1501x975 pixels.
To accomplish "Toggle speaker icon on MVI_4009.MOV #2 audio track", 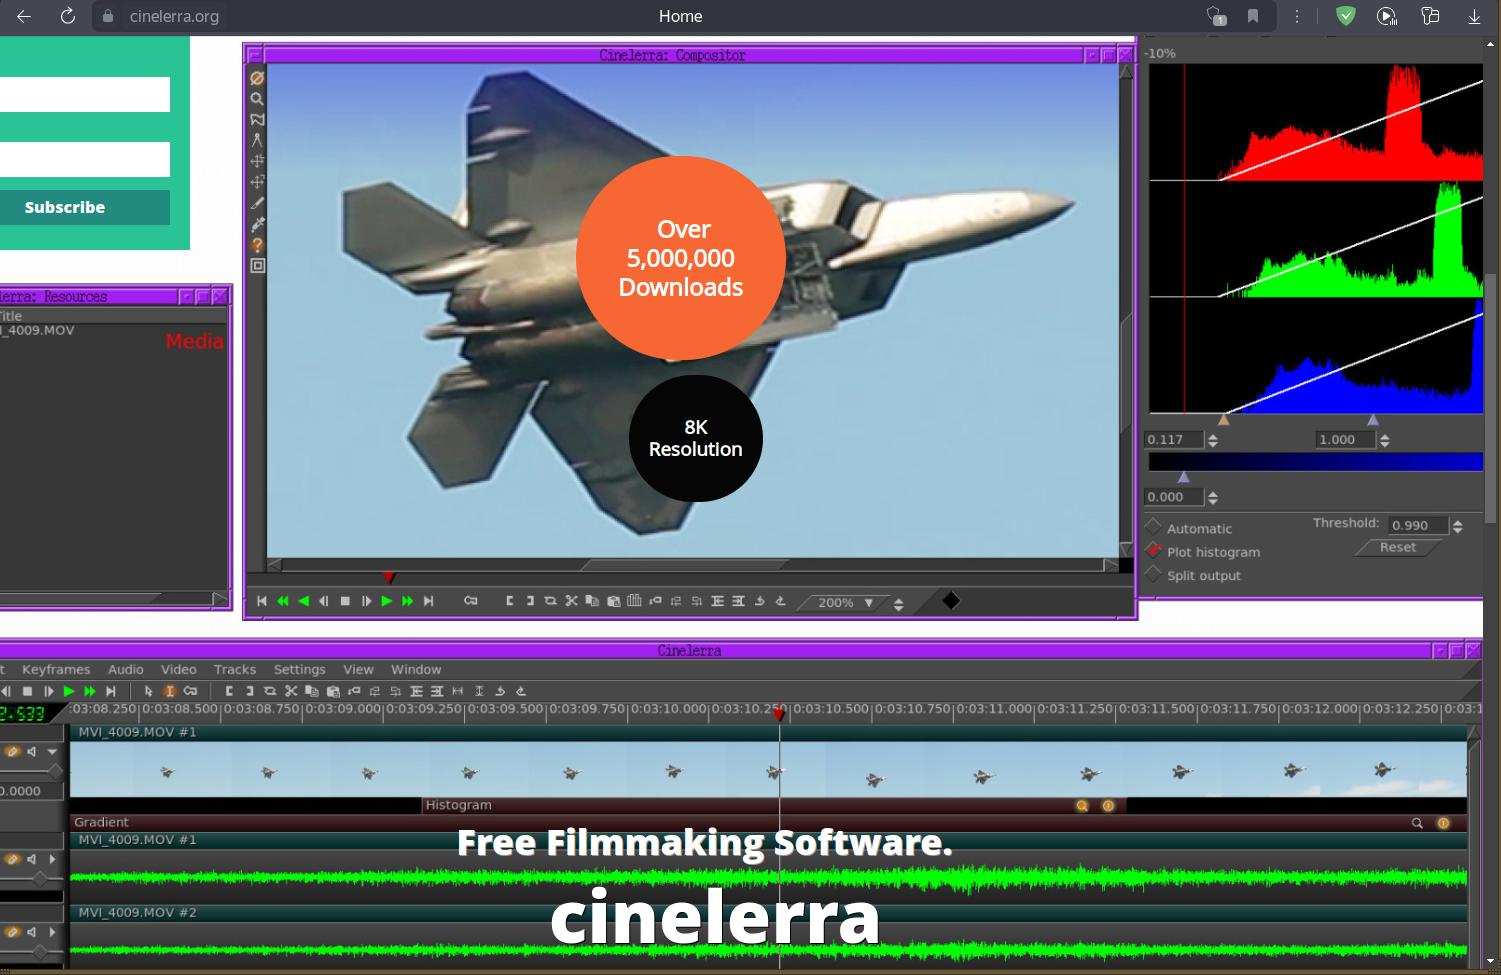I will tap(32, 932).
